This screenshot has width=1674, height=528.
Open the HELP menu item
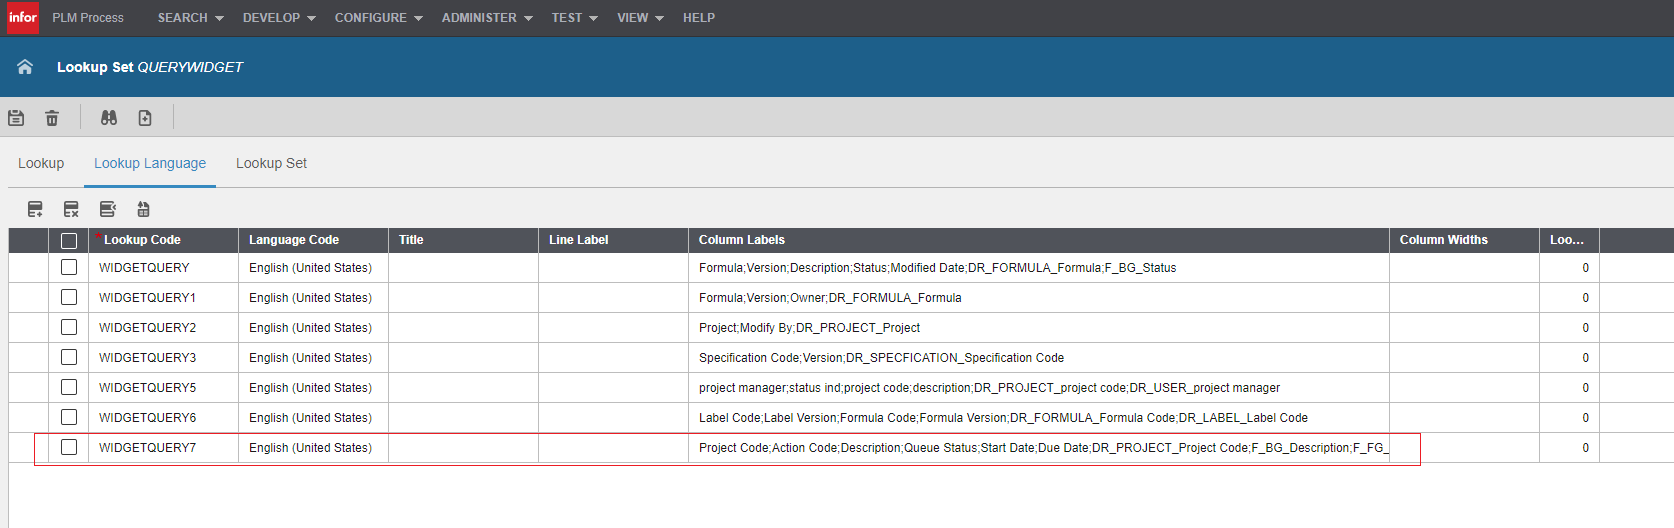[698, 18]
